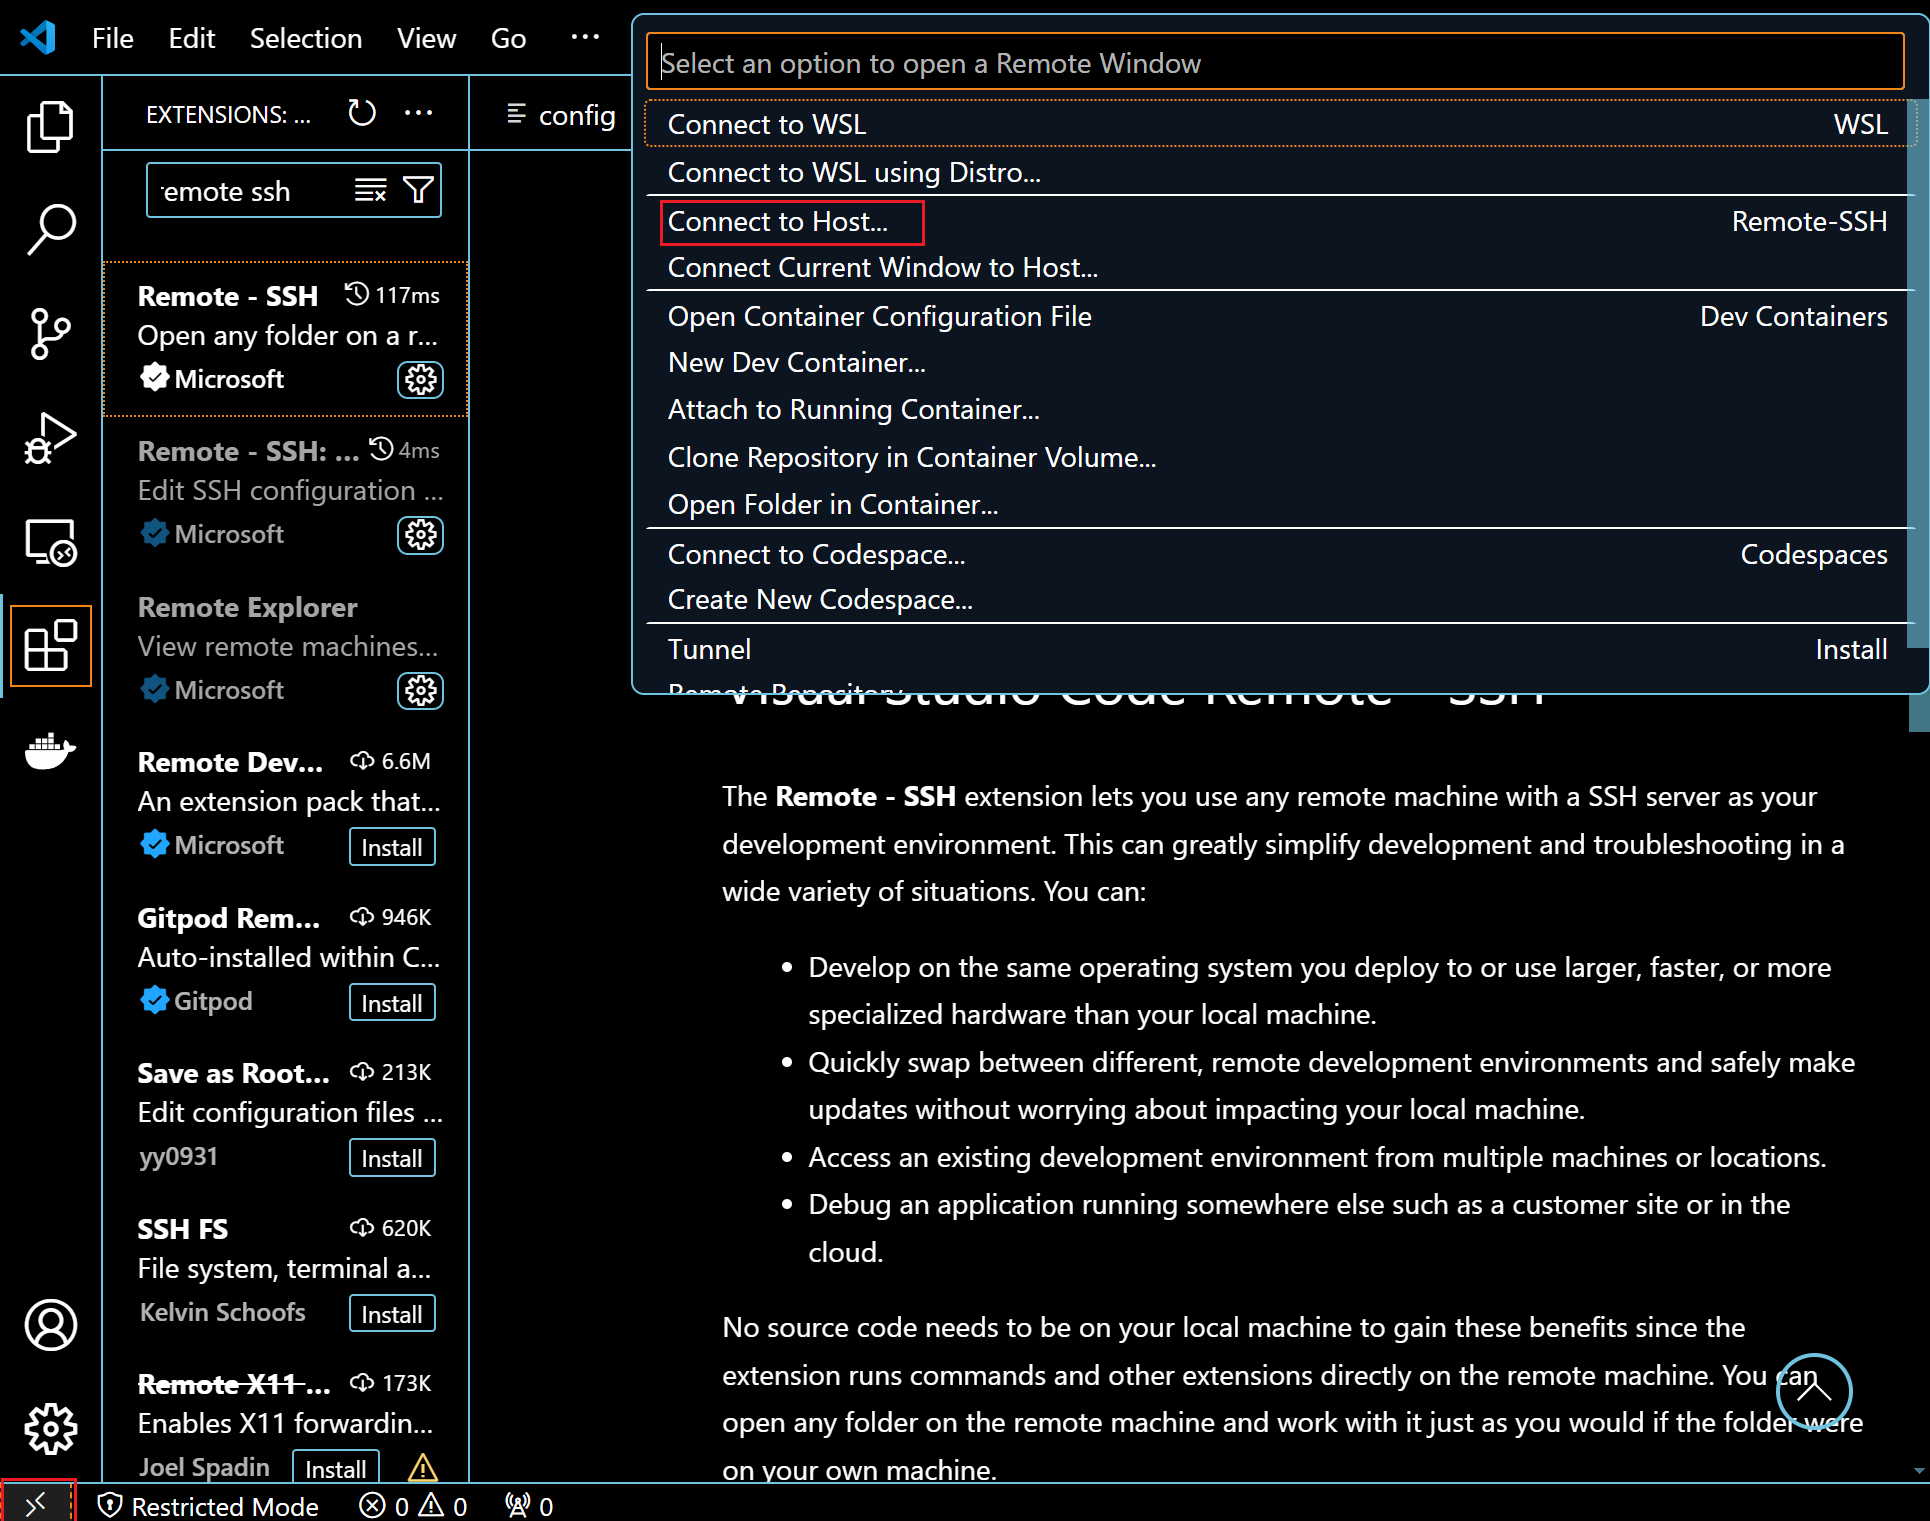Viewport: 1930px width, 1521px height.
Task: Clear extensions search results
Action: click(370, 190)
